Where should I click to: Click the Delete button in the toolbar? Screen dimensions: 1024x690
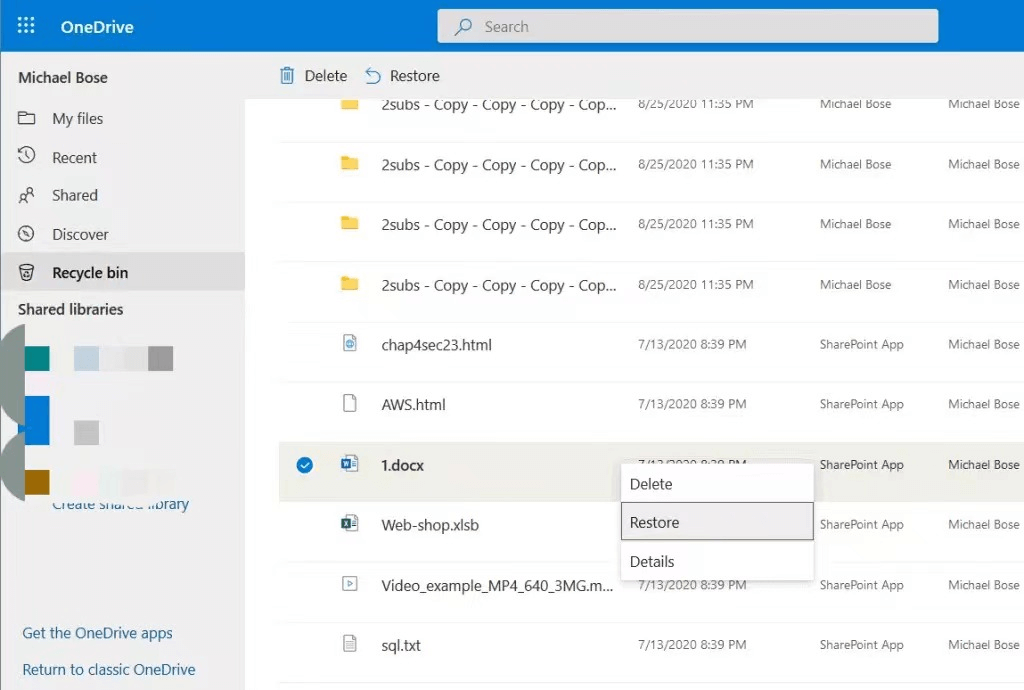tap(313, 76)
